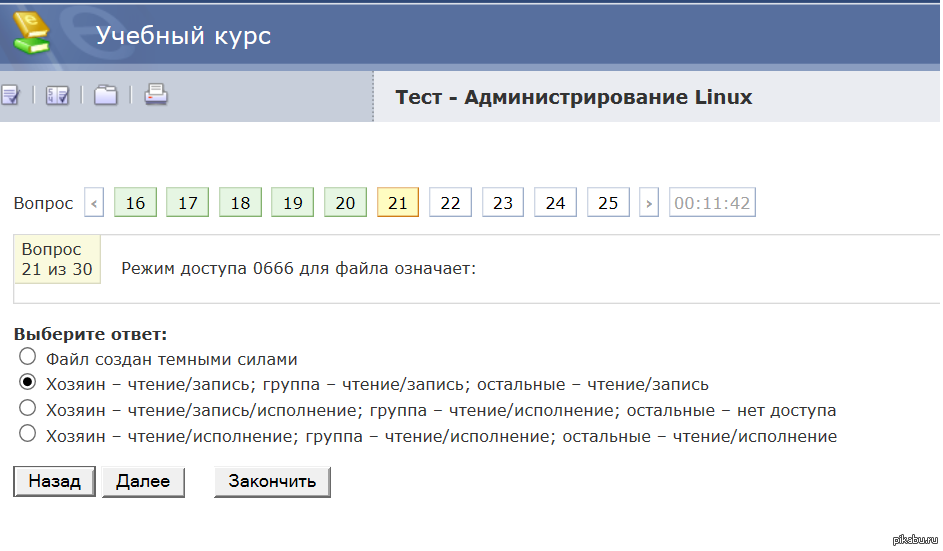The image size is (943, 551).
Task: Show next question numbers with right arrow
Action: 649,203
